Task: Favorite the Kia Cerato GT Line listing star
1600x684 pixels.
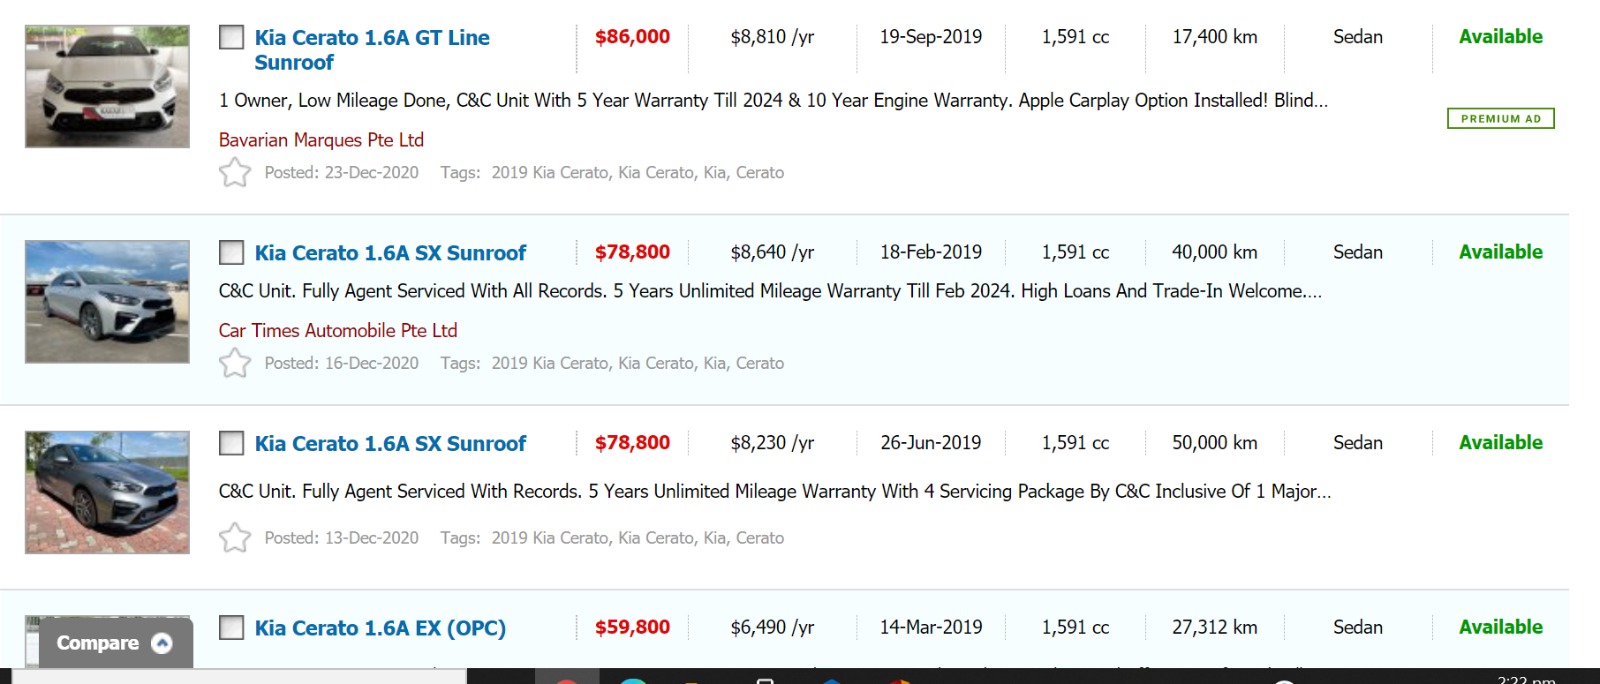Action: (235, 173)
